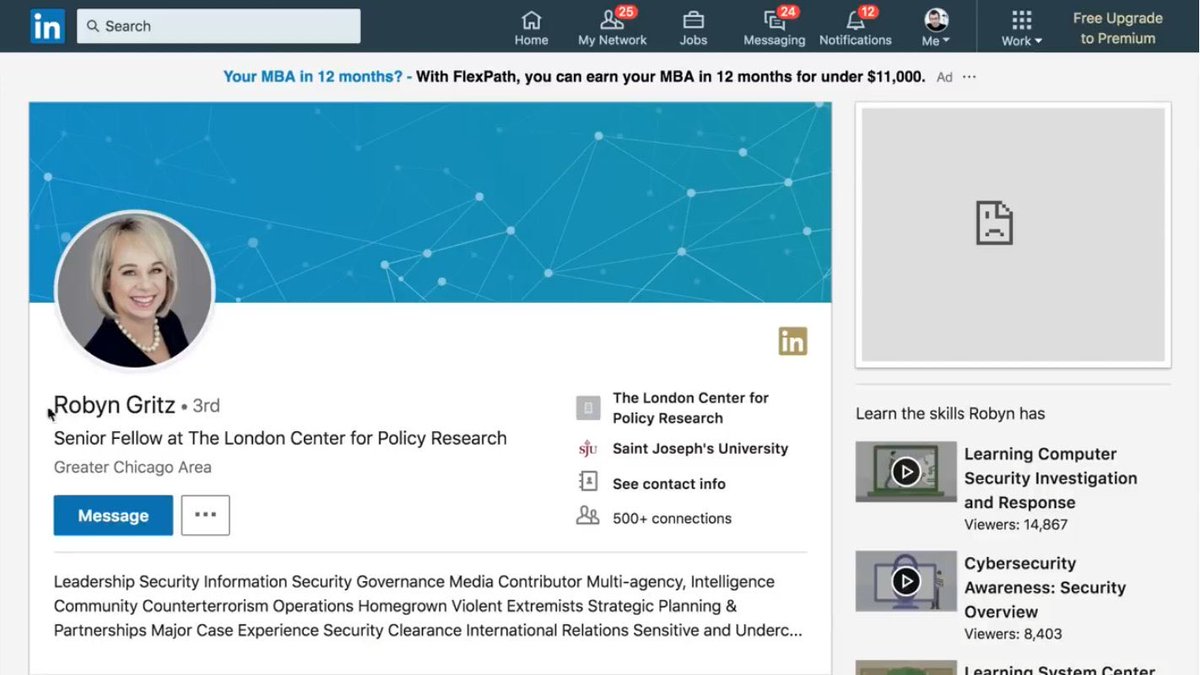Focus the Search input field

coord(218,26)
